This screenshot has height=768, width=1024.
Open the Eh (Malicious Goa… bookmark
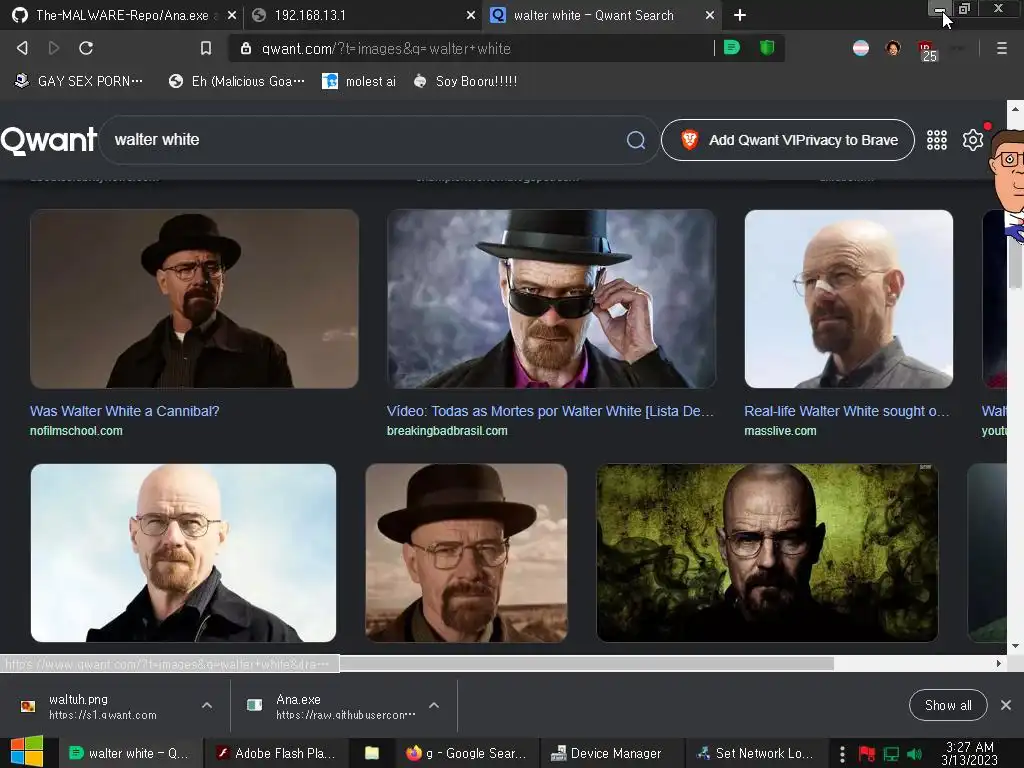point(236,81)
